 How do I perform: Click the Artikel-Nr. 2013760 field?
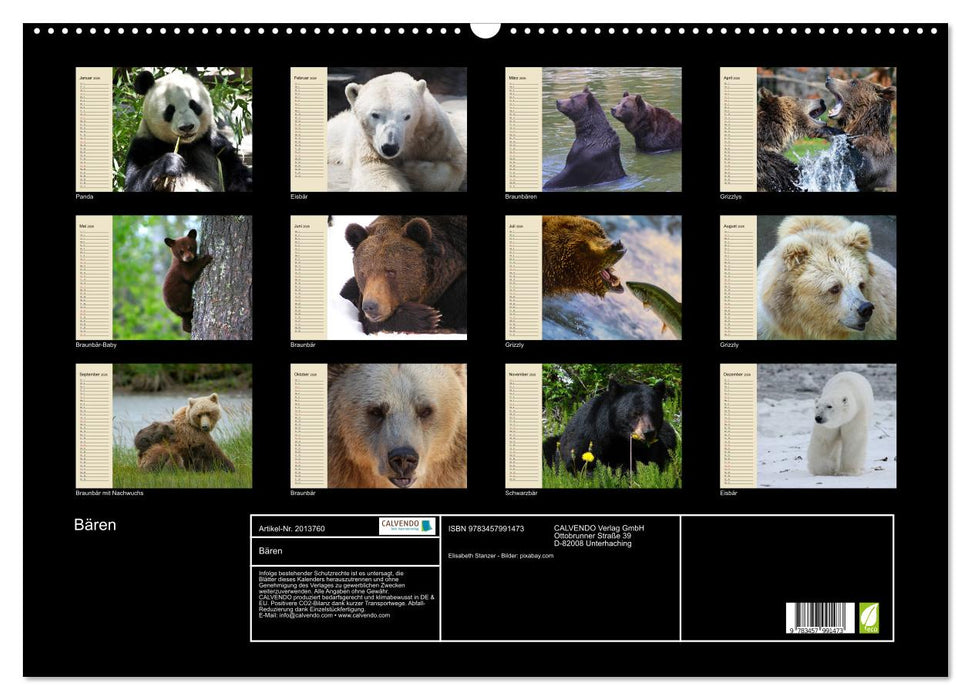click(292, 528)
